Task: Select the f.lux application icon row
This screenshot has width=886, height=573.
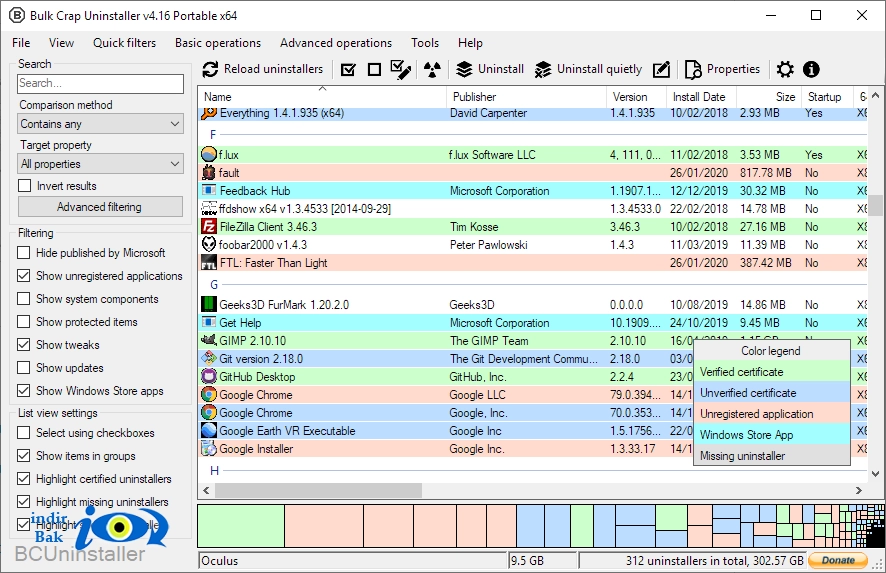Action: (x=209, y=154)
